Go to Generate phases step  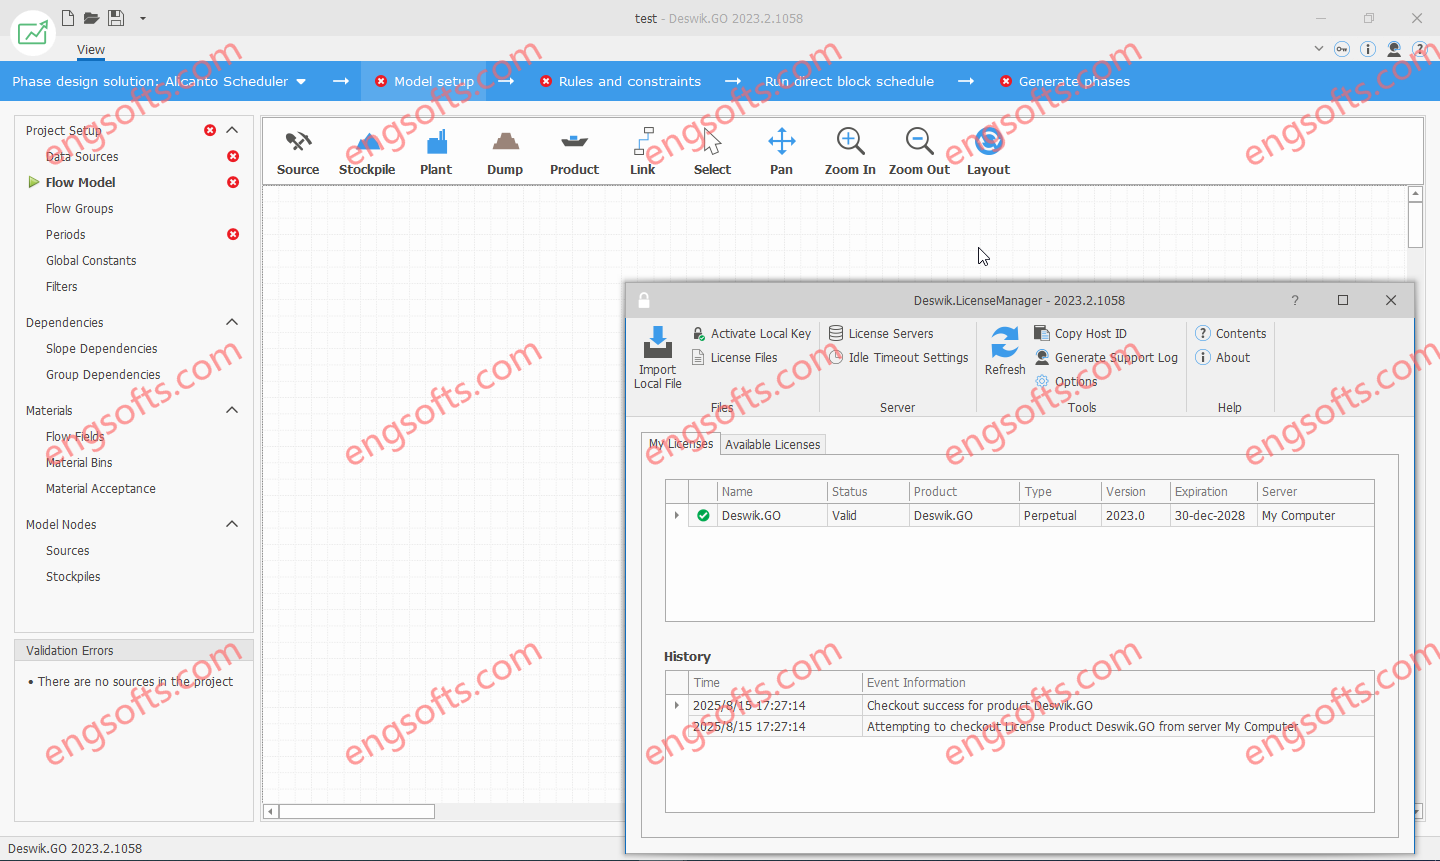click(x=1065, y=81)
